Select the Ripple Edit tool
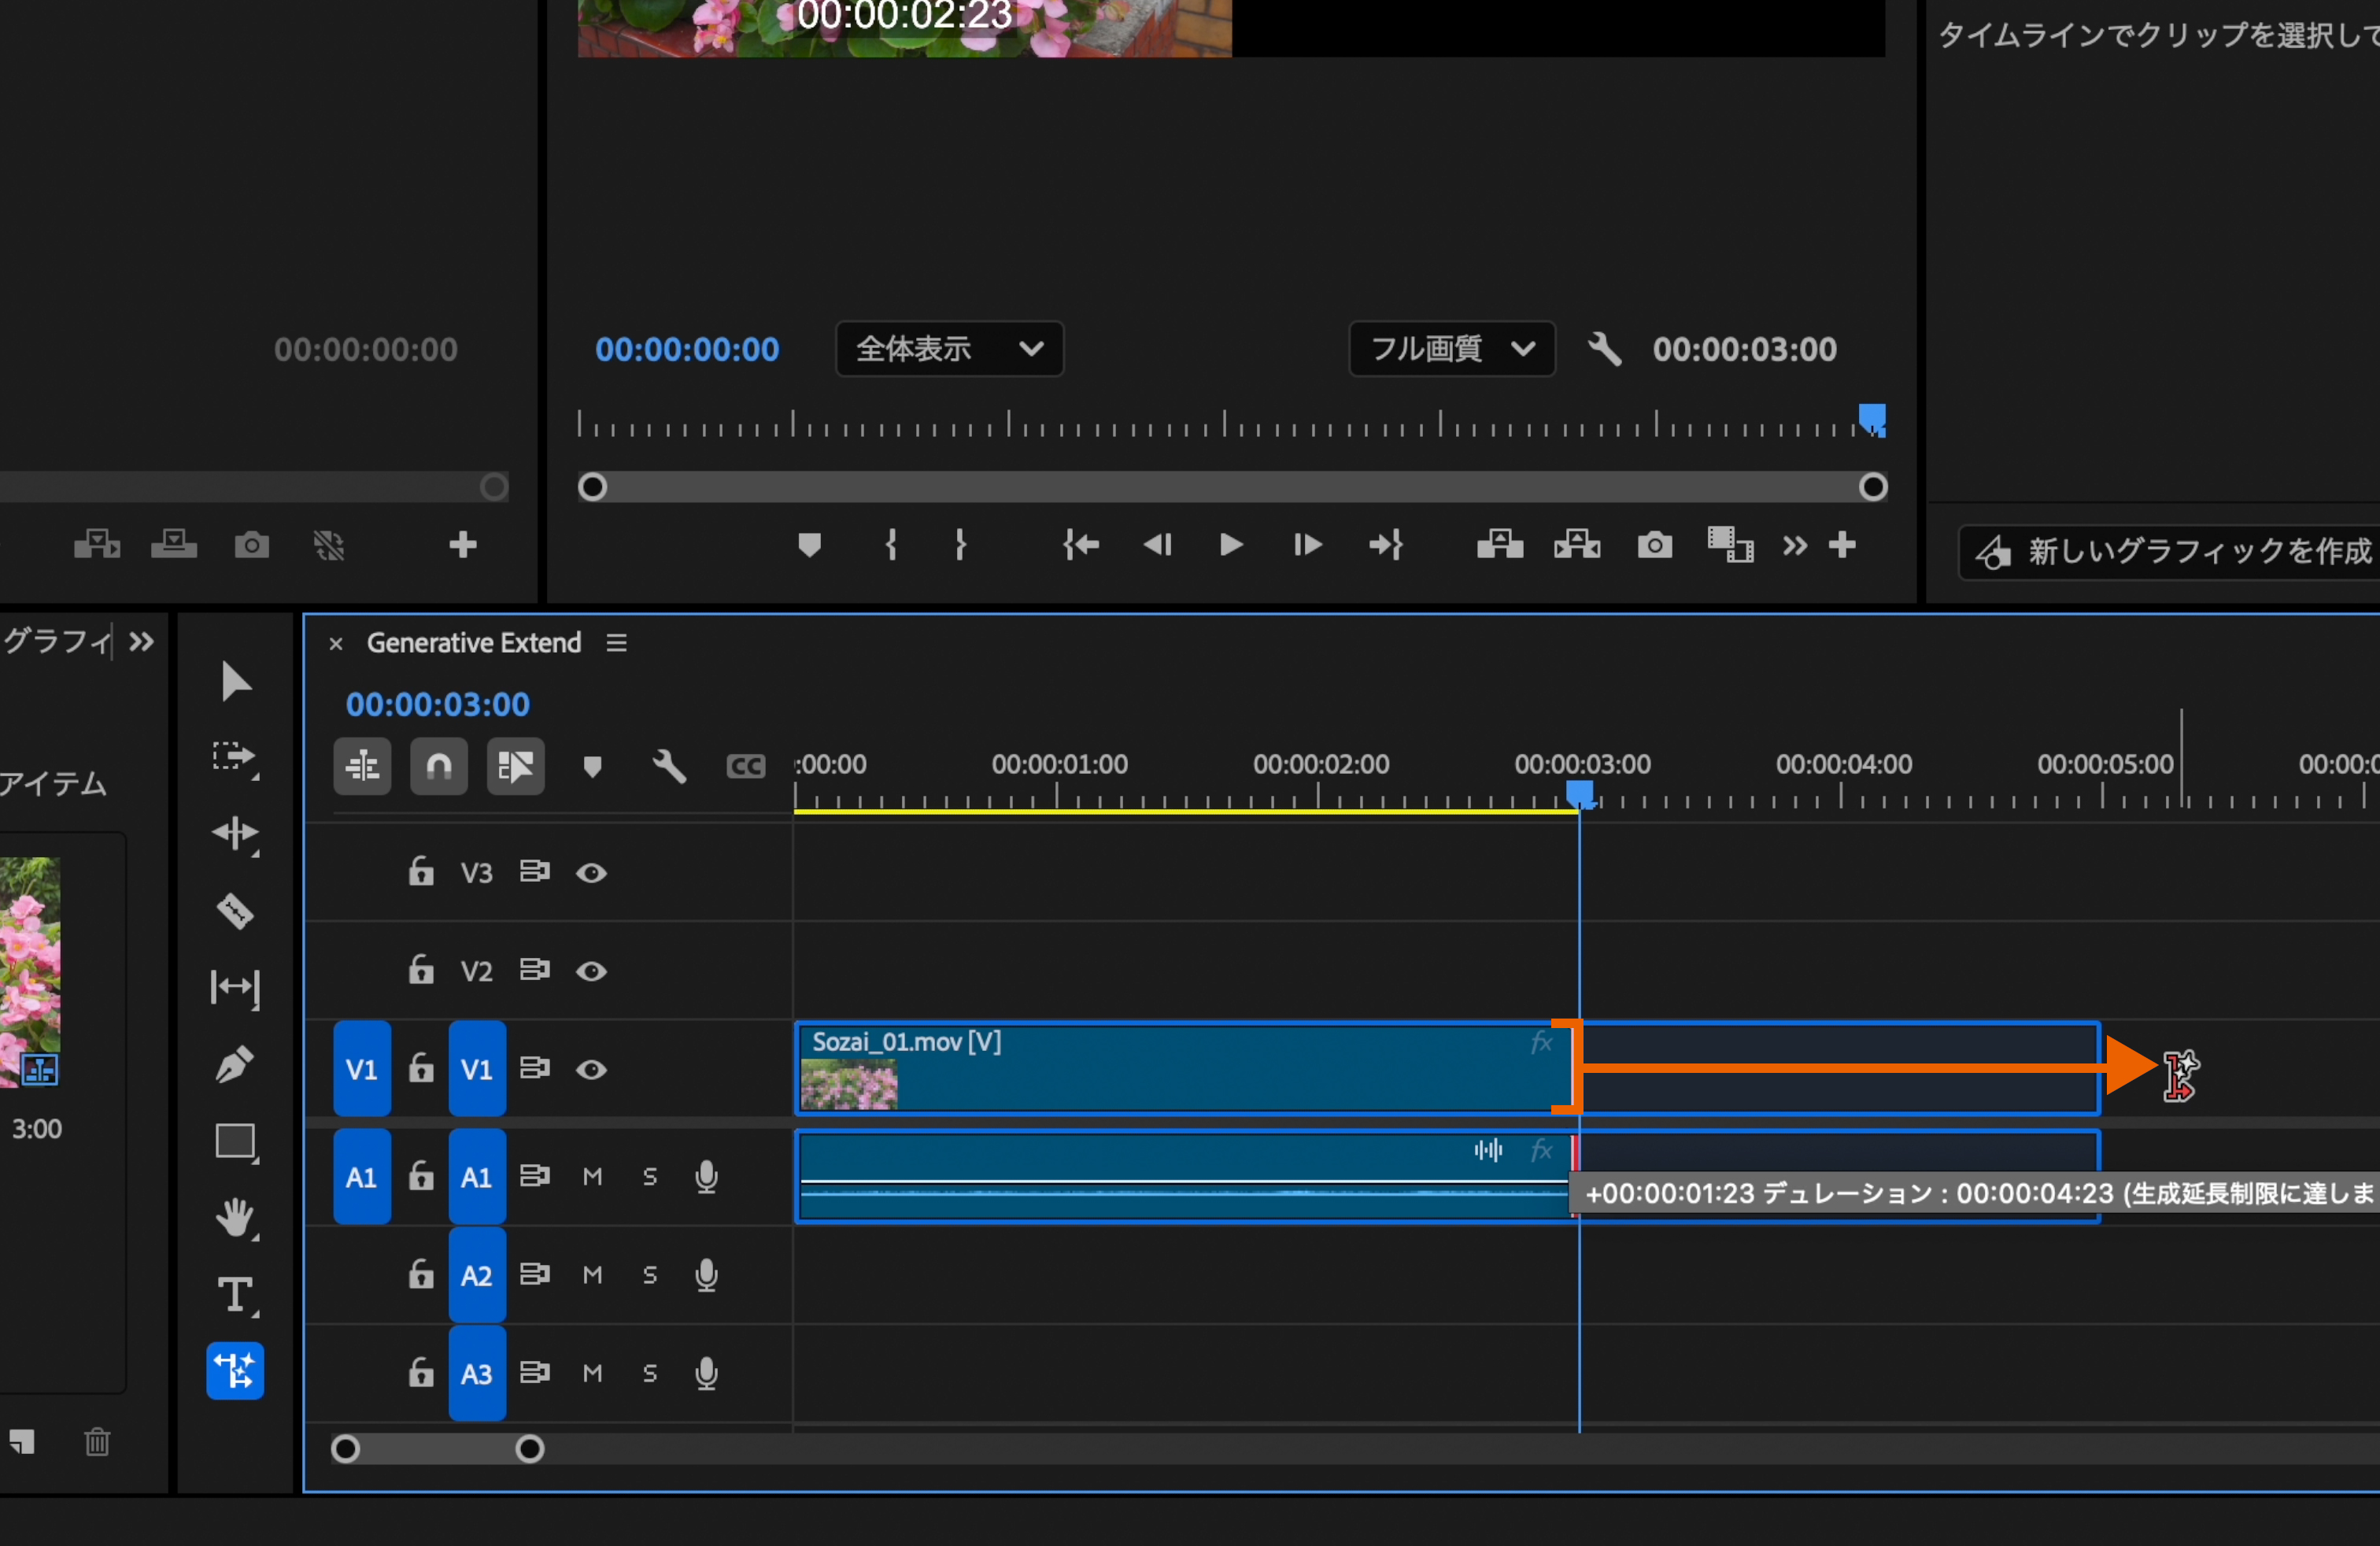This screenshot has height=1546, width=2380. coord(235,833)
